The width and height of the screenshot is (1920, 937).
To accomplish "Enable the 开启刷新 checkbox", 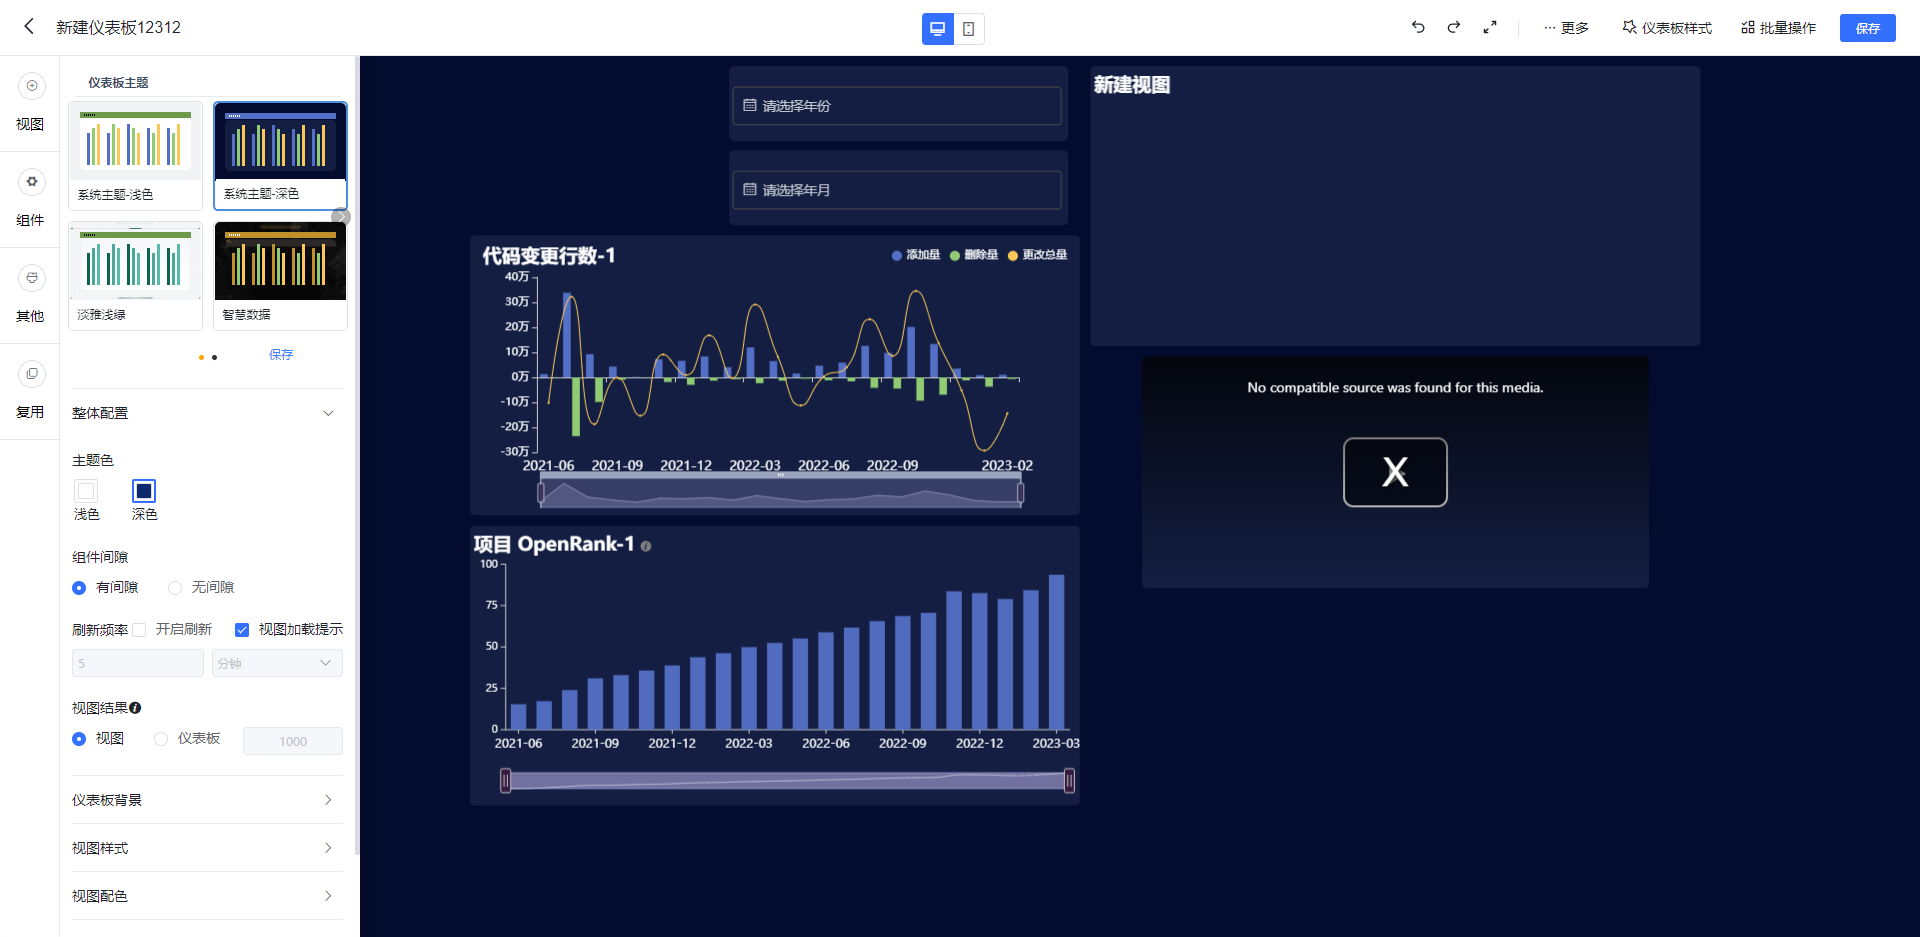I will pyautogui.click(x=139, y=630).
